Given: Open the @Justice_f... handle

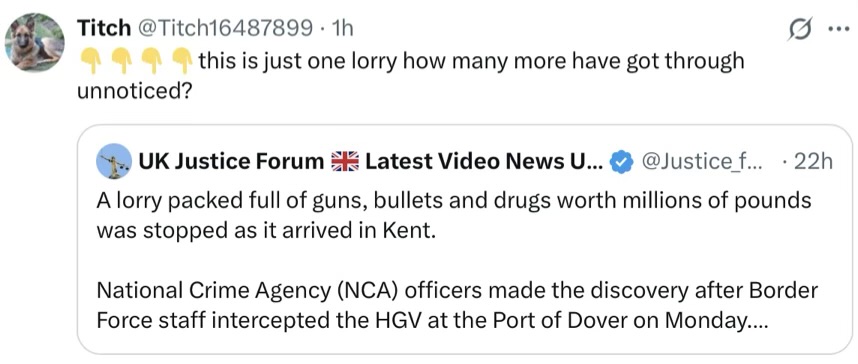Looking at the screenshot, I should (x=703, y=162).
